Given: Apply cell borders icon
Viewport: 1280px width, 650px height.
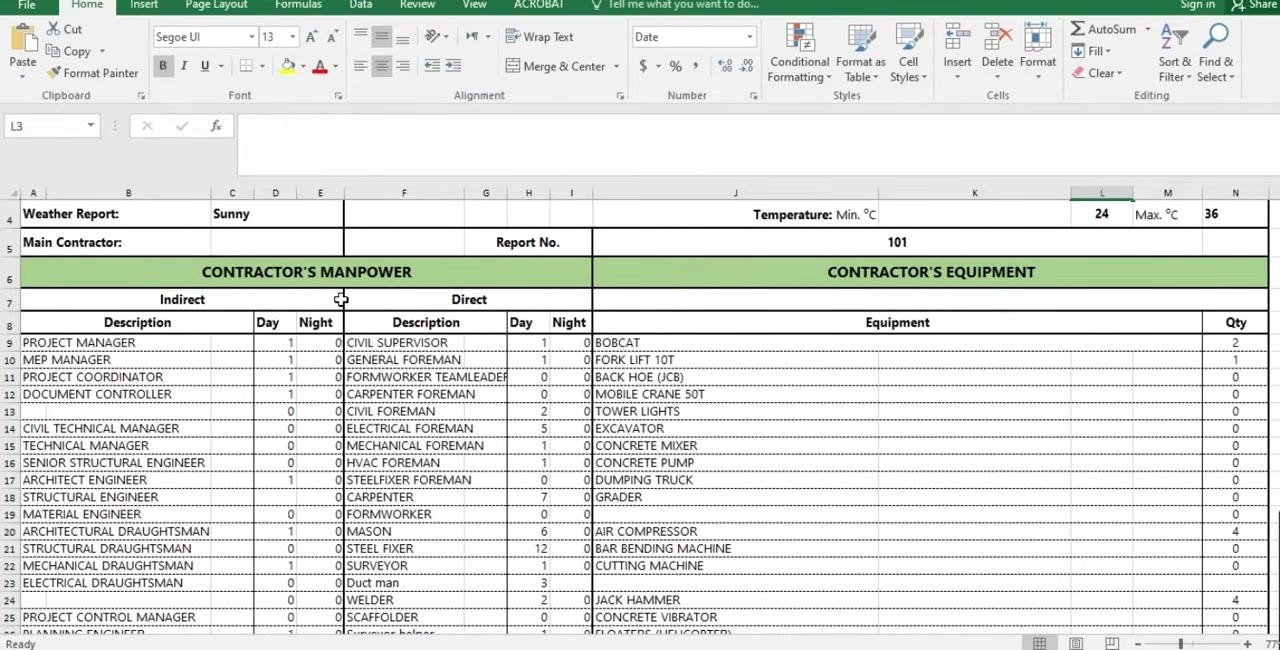Looking at the screenshot, I should 246,66.
